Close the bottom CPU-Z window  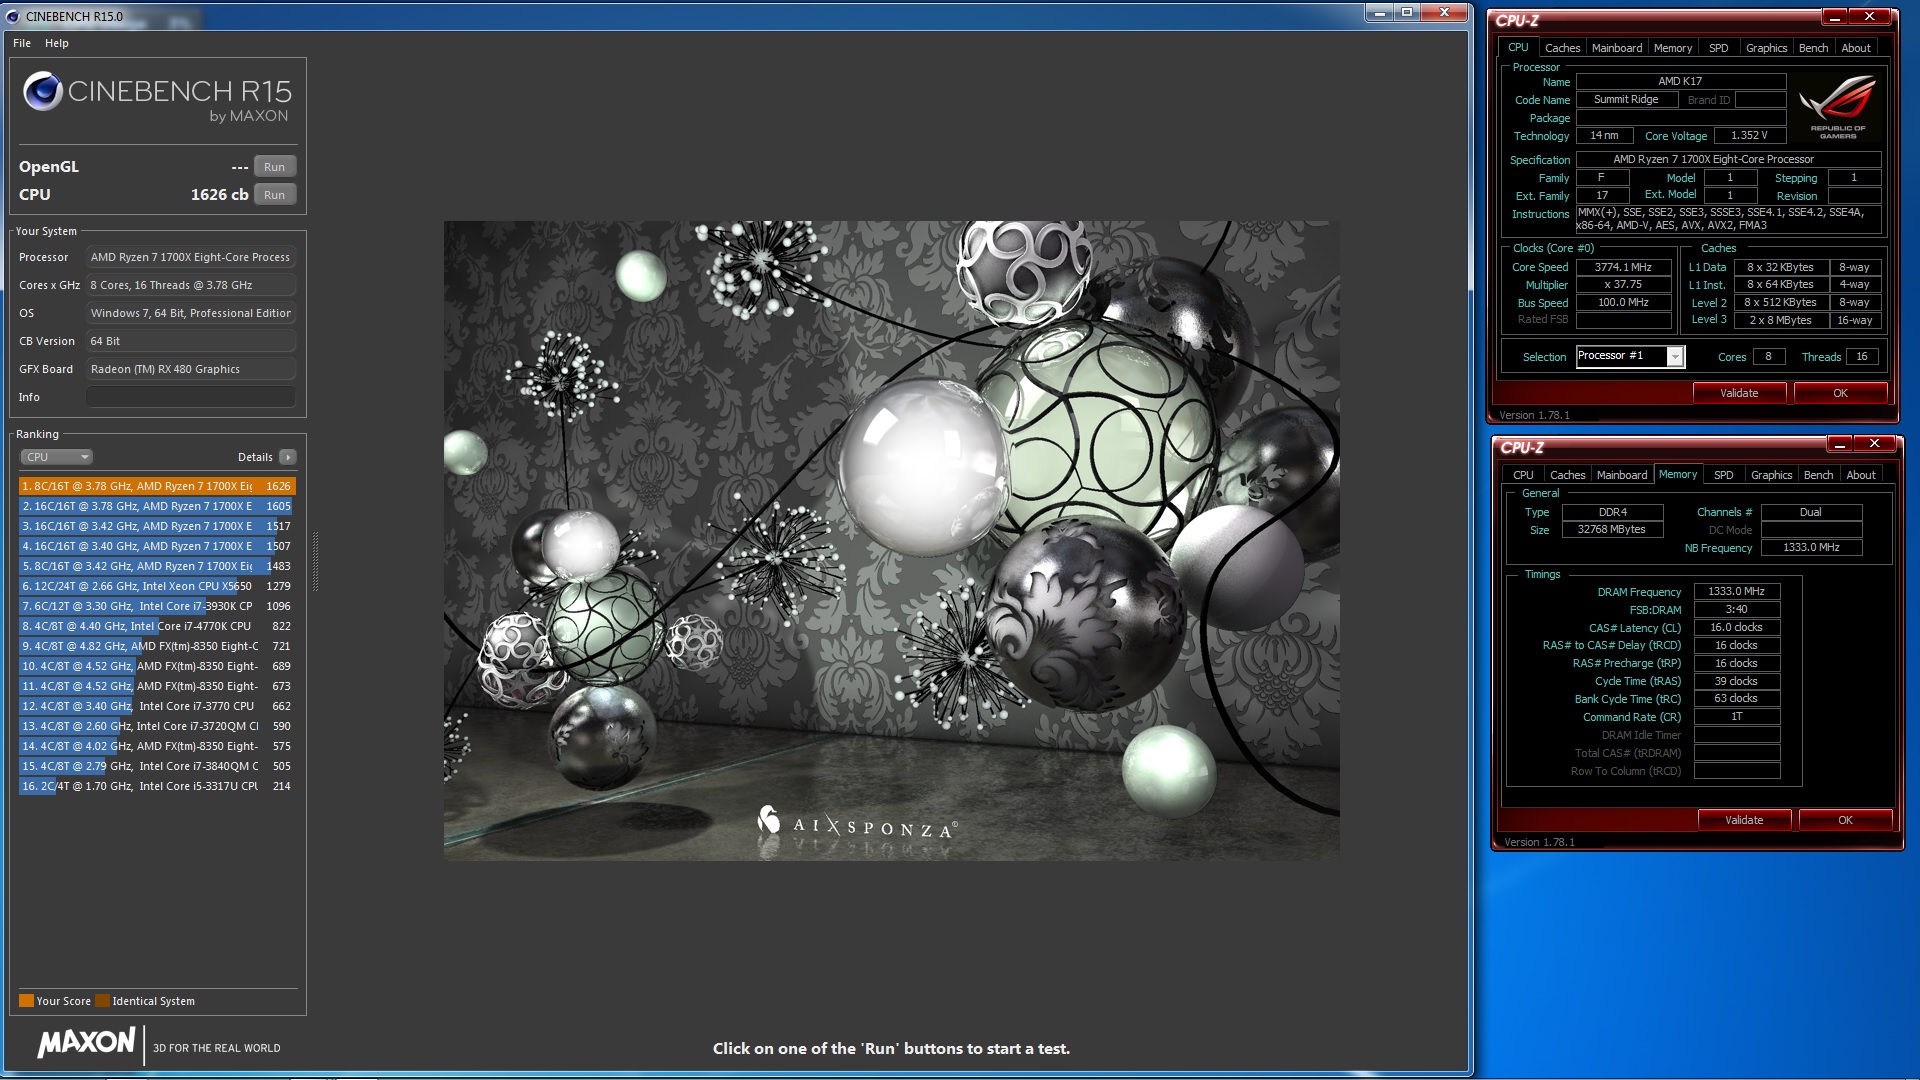[x=1875, y=444]
